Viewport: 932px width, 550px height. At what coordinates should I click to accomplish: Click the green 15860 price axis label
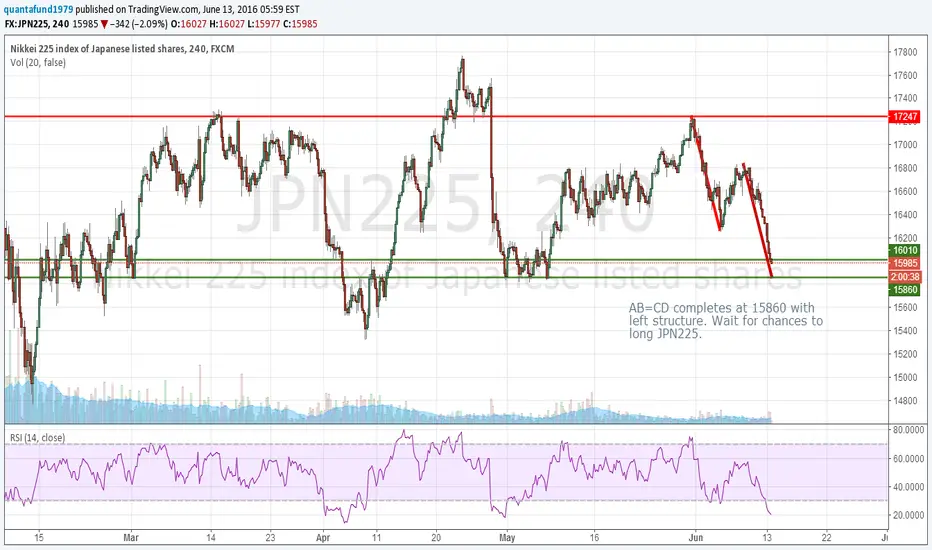(905, 290)
